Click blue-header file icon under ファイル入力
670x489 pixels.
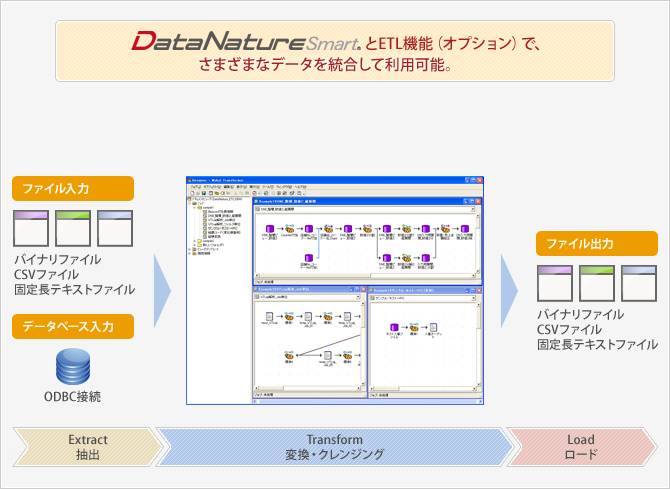(115, 228)
